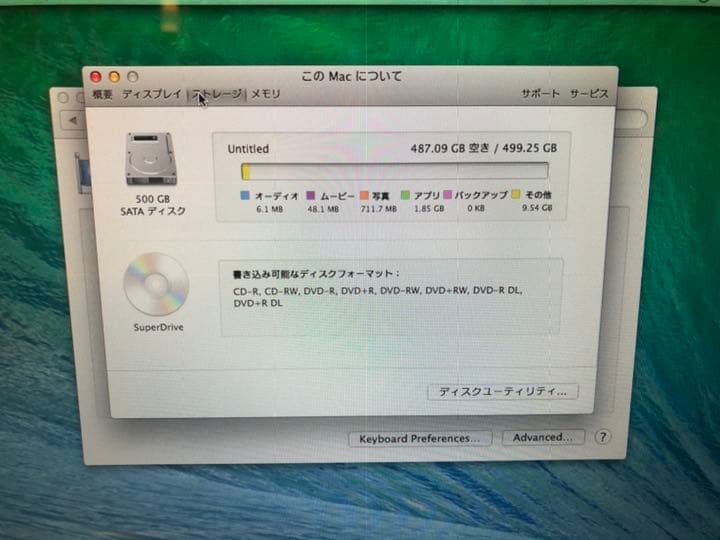The image size is (720, 540).
Task: Click the back arrow in rear window toolbar
Action: [x=72, y=120]
